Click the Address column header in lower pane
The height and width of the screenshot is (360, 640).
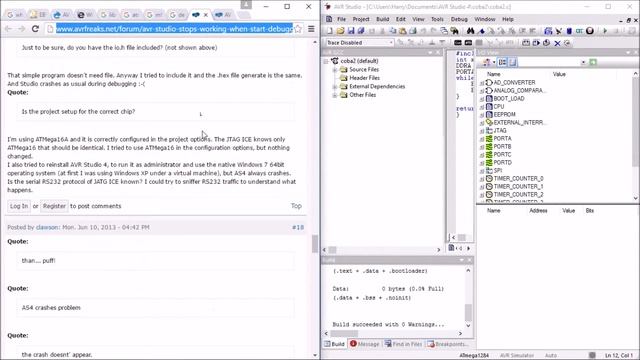tap(538, 211)
